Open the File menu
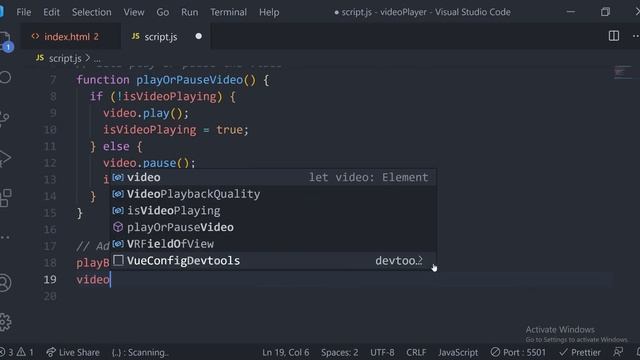The width and height of the screenshot is (640, 360). 24,12
